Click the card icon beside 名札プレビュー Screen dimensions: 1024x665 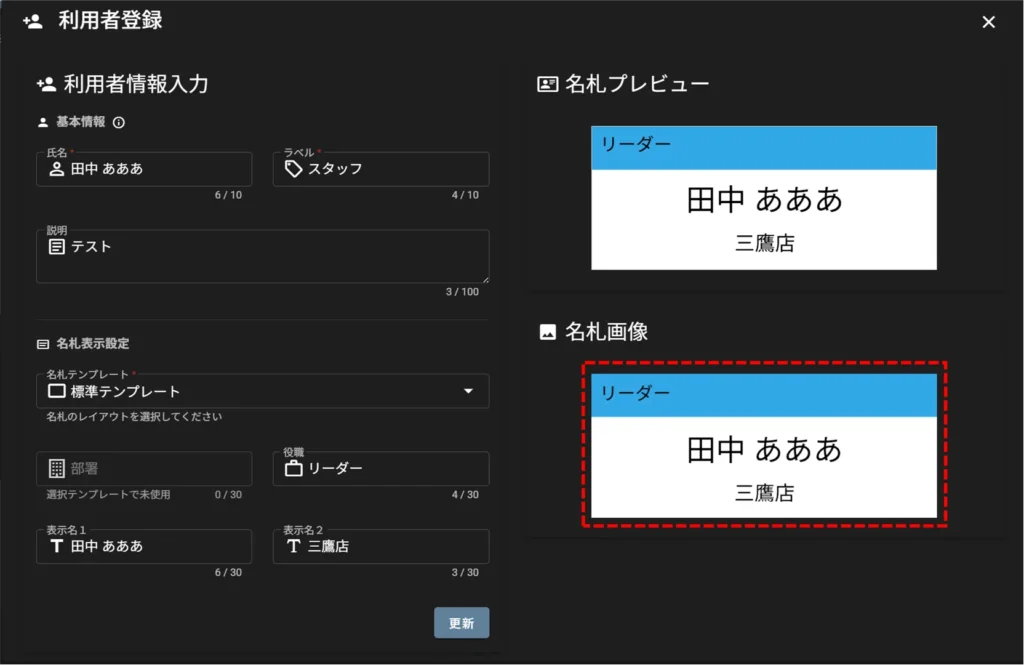(547, 84)
